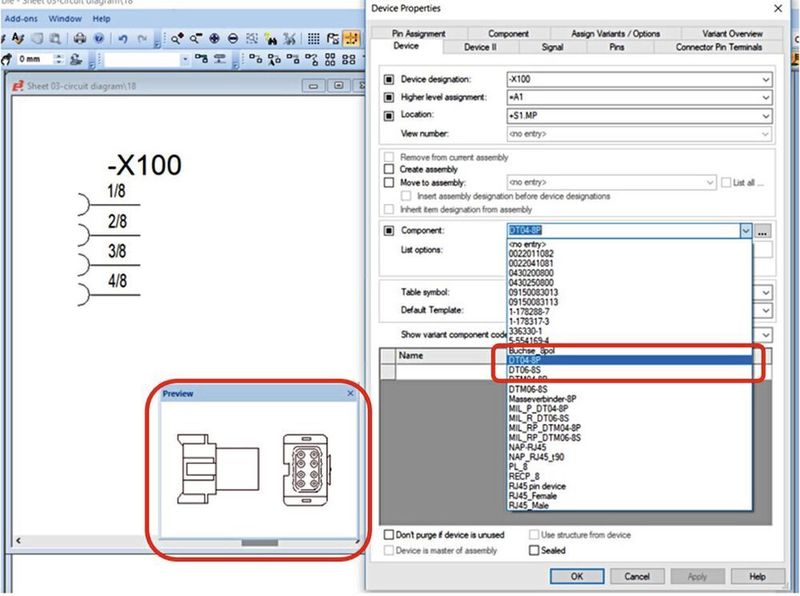This screenshot has height=596, width=800.
Task: Enable the Move to assembly checkbox
Action: (389, 182)
